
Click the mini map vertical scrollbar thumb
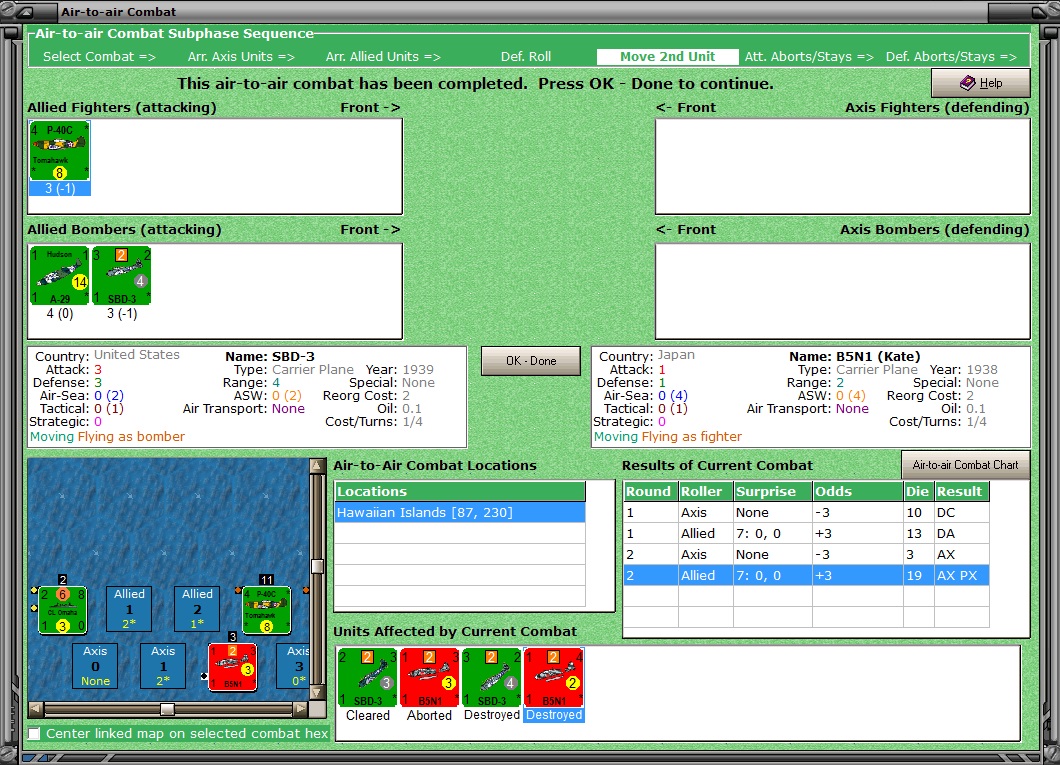pos(317,566)
